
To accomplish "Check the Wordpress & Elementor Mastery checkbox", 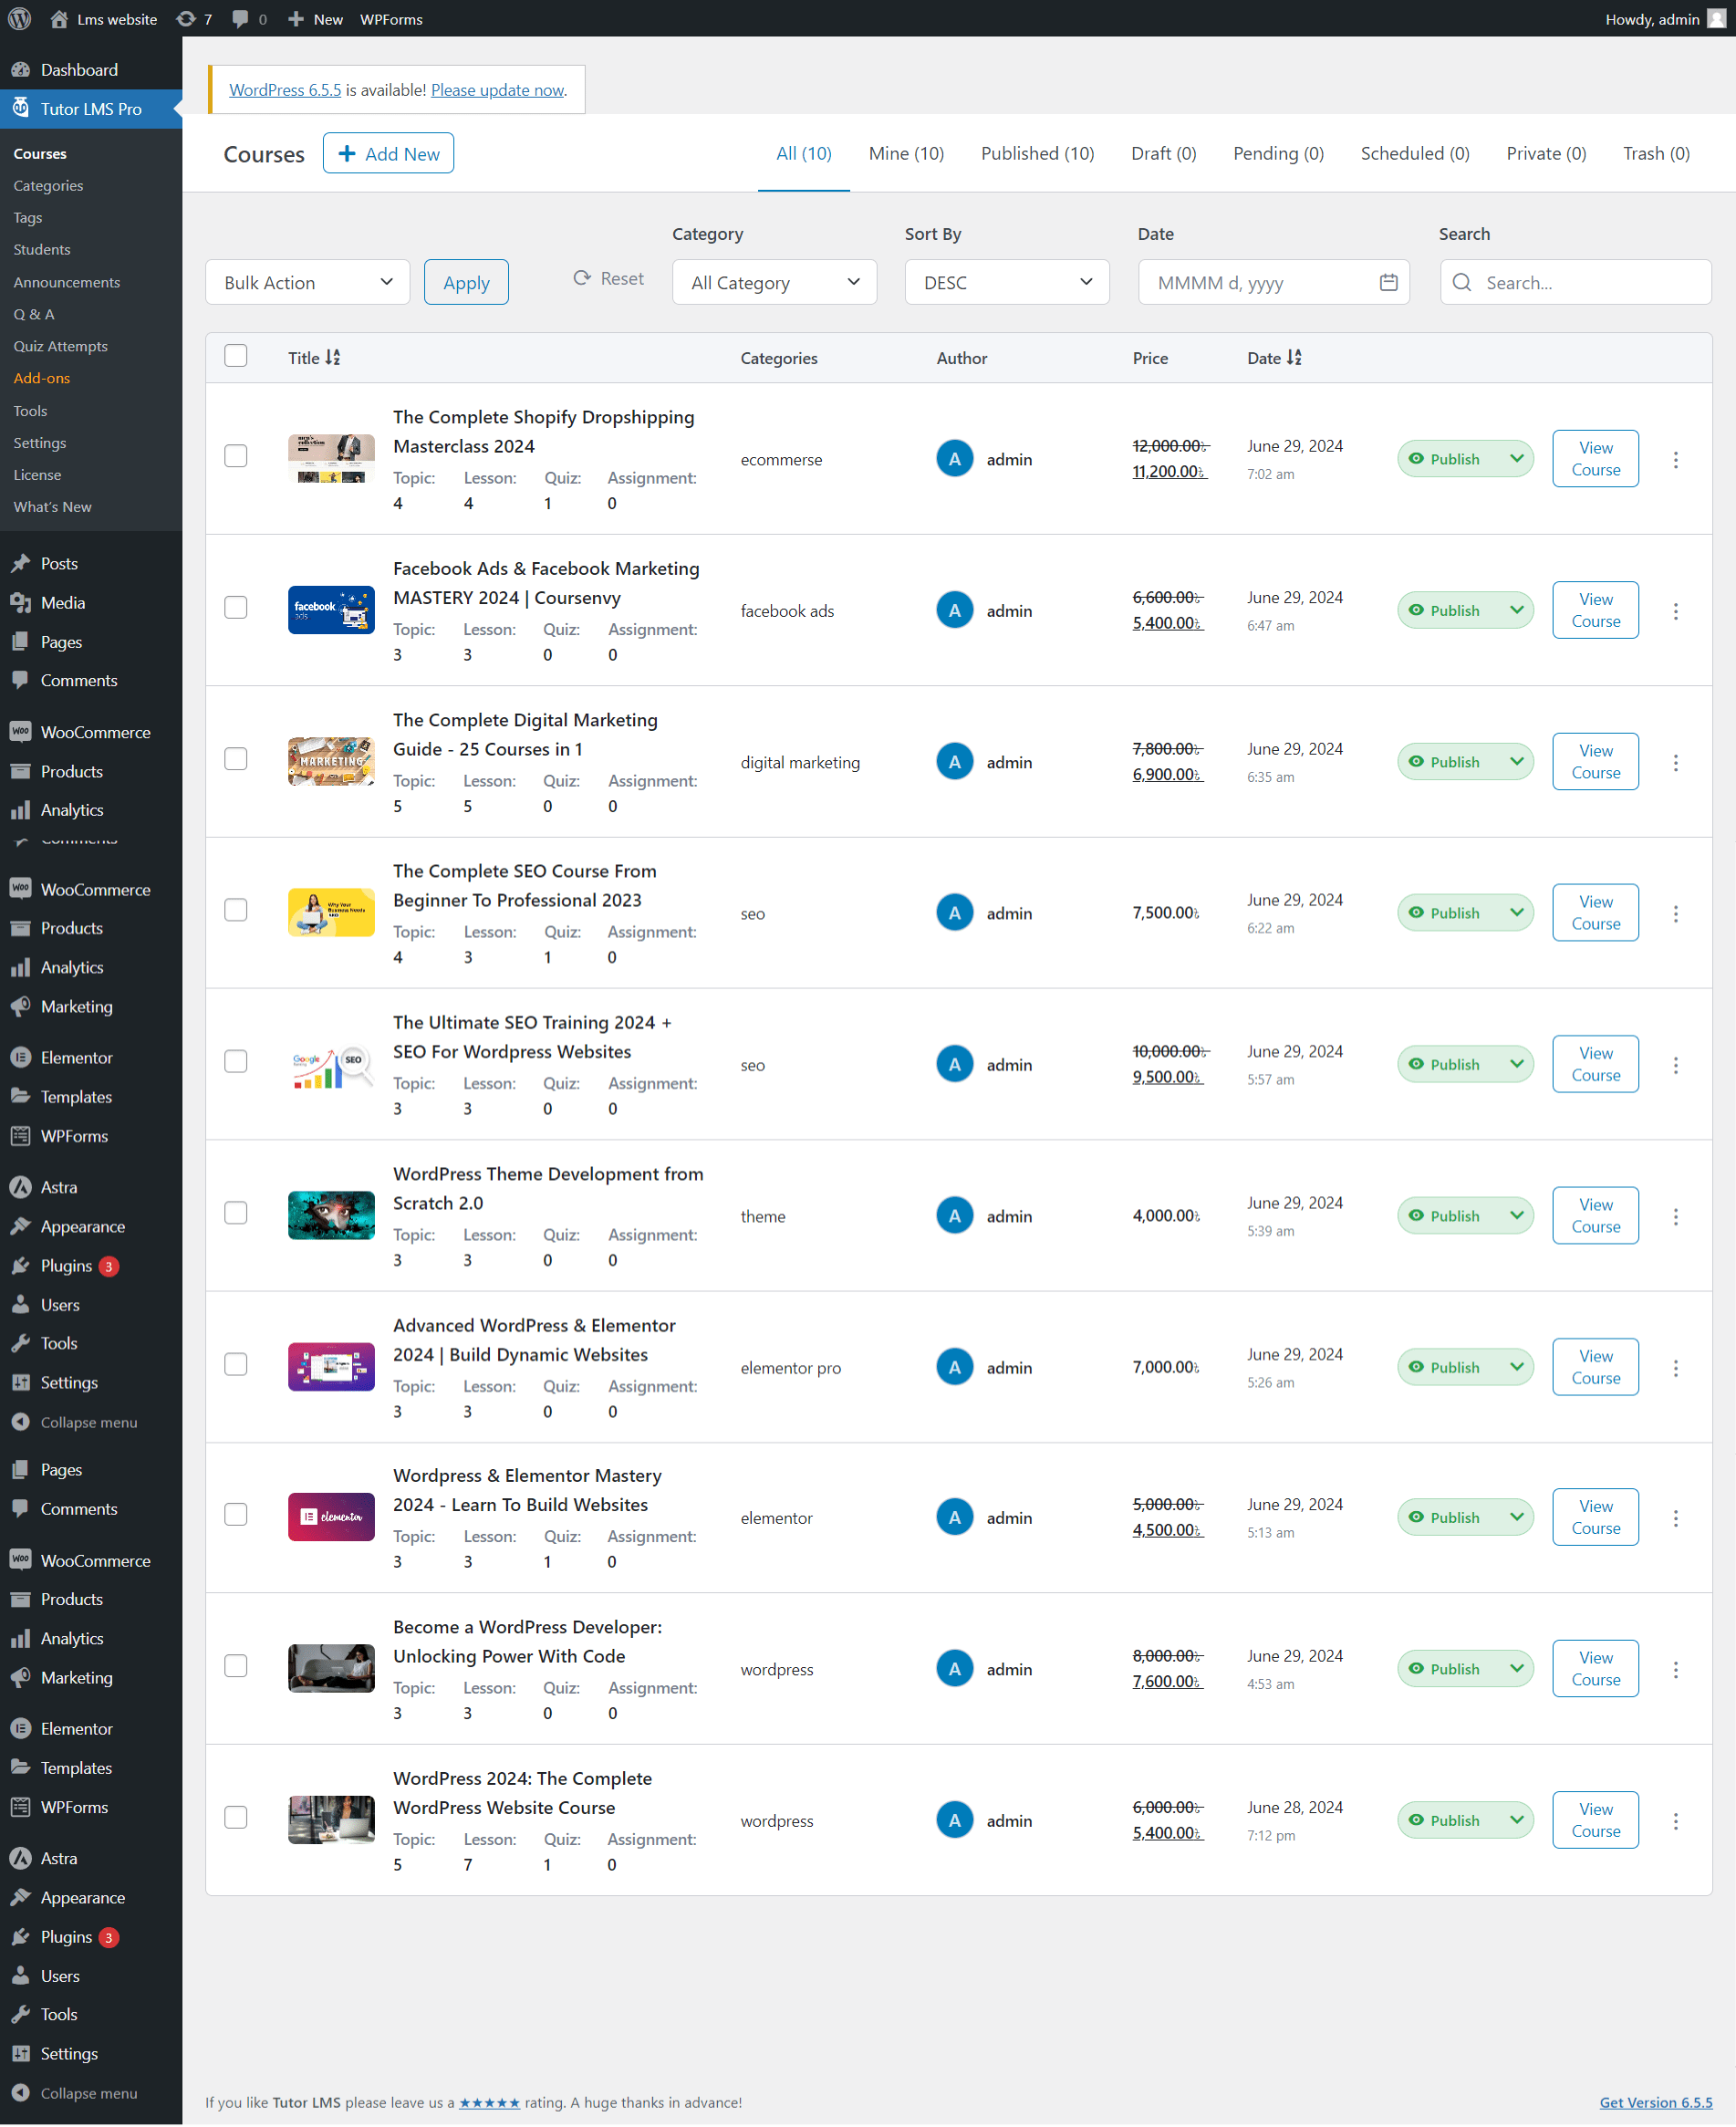I will click(236, 1514).
